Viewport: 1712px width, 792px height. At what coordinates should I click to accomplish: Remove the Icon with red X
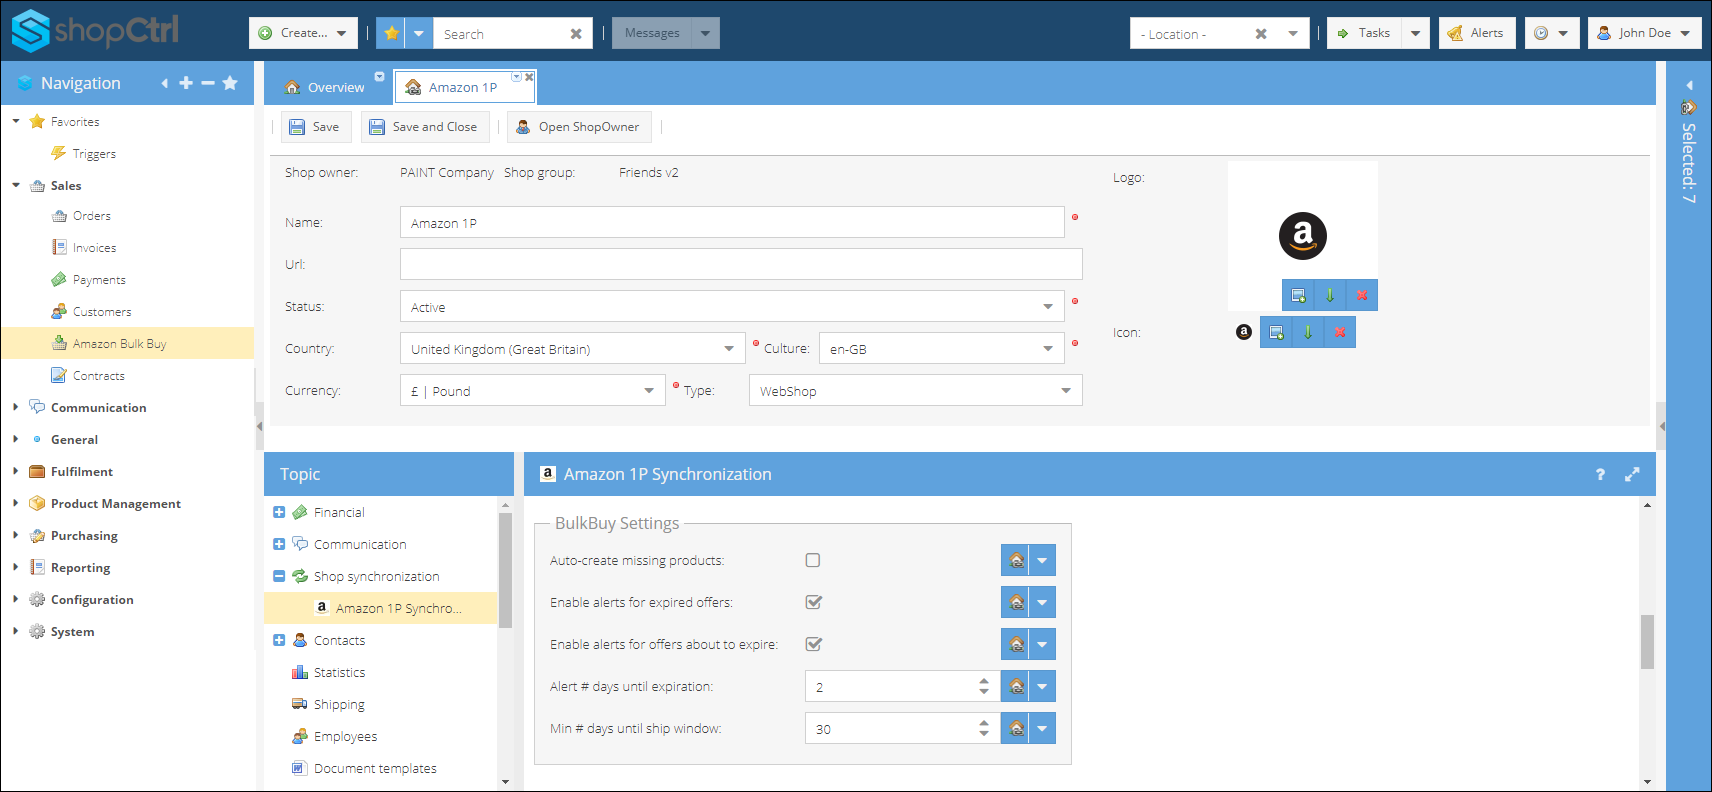click(x=1340, y=332)
